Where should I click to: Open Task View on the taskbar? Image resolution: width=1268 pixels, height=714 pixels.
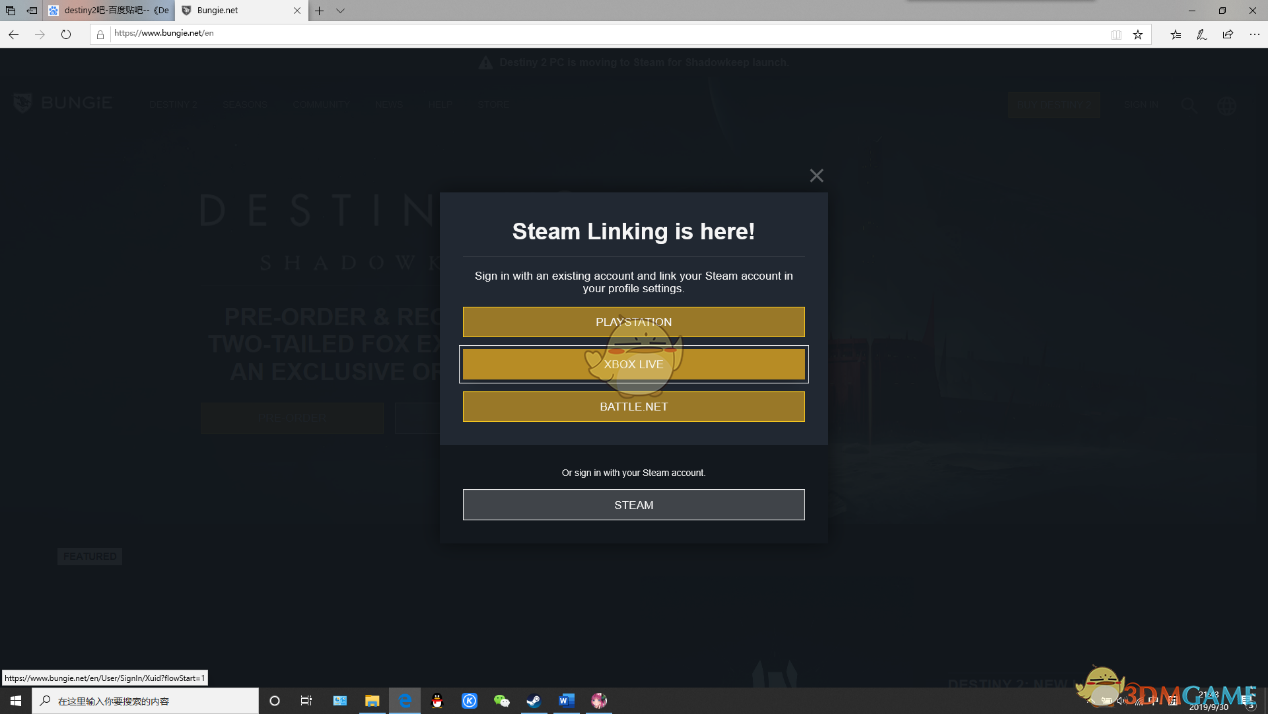click(x=307, y=701)
